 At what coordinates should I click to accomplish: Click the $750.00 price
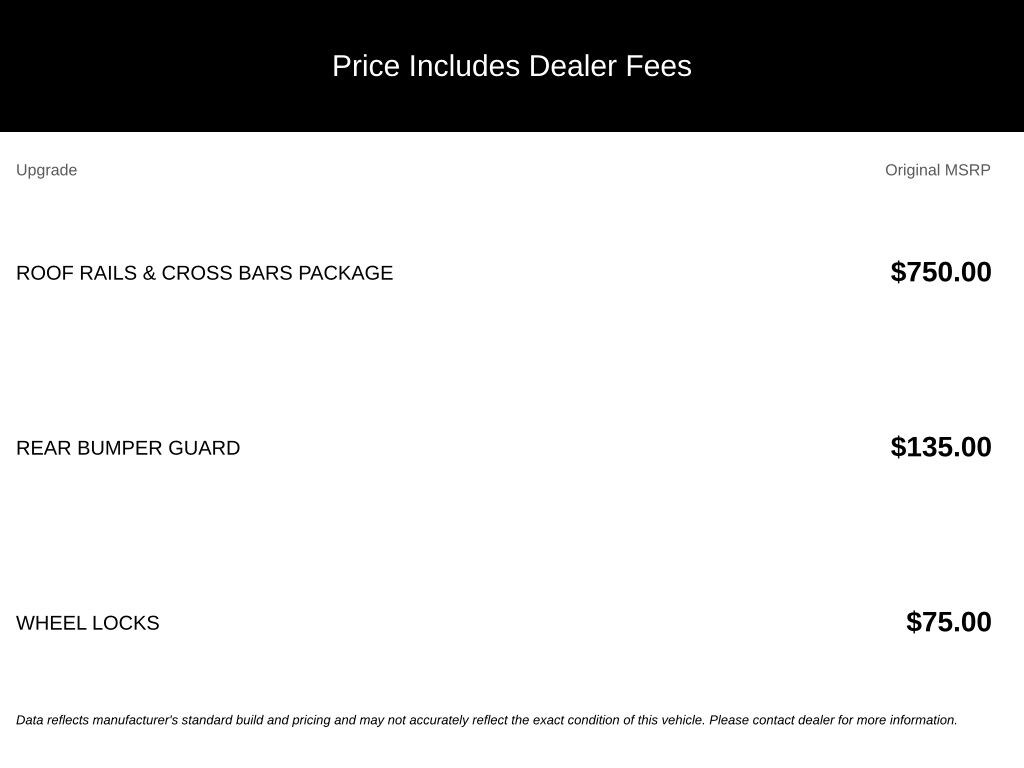point(940,272)
